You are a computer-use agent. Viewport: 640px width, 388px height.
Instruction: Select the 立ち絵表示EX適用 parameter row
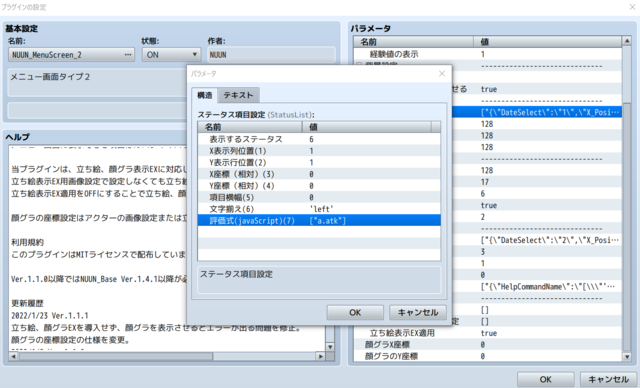click(488, 333)
